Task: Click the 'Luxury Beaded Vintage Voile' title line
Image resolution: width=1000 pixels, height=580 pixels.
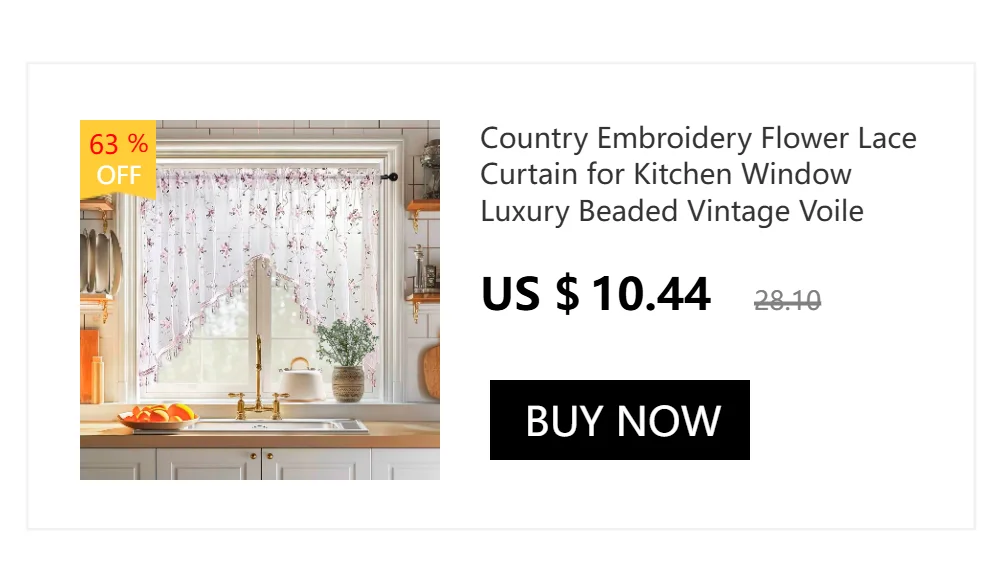Action: coord(672,211)
